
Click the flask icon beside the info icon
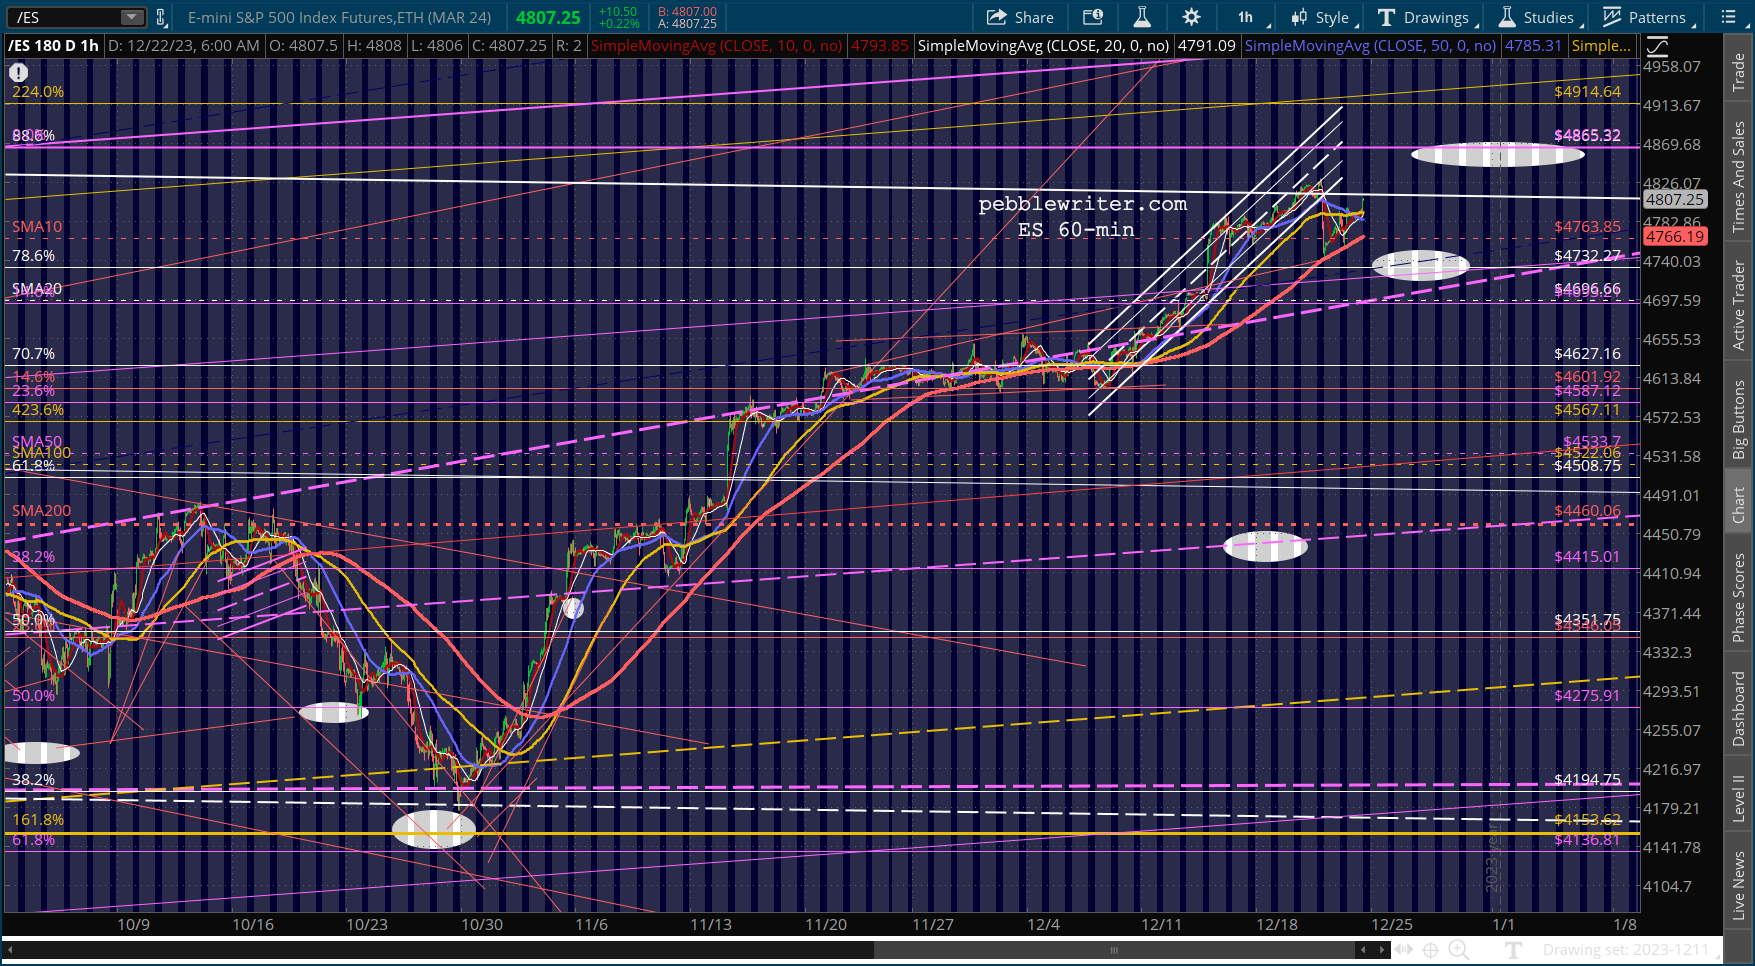tap(1142, 17)
